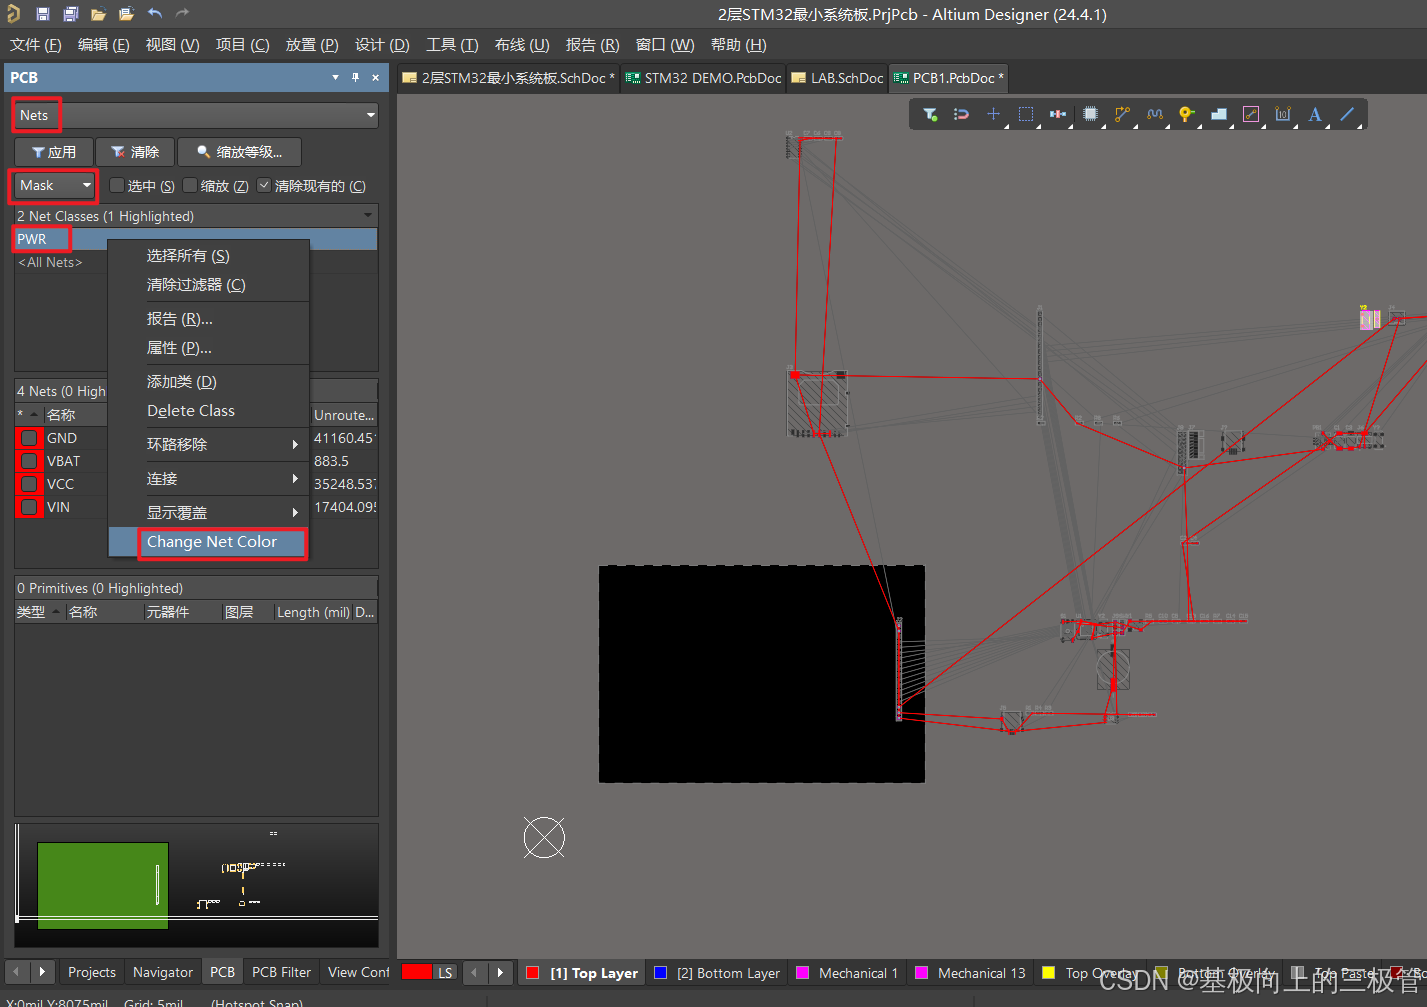Click the Open Document folder icon
Viewport: 1427px width, 1007px height.
[x=98, y=14]
